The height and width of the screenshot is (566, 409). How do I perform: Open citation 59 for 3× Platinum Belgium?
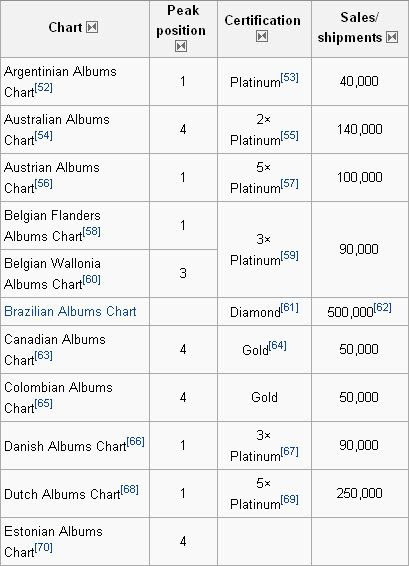289,255
